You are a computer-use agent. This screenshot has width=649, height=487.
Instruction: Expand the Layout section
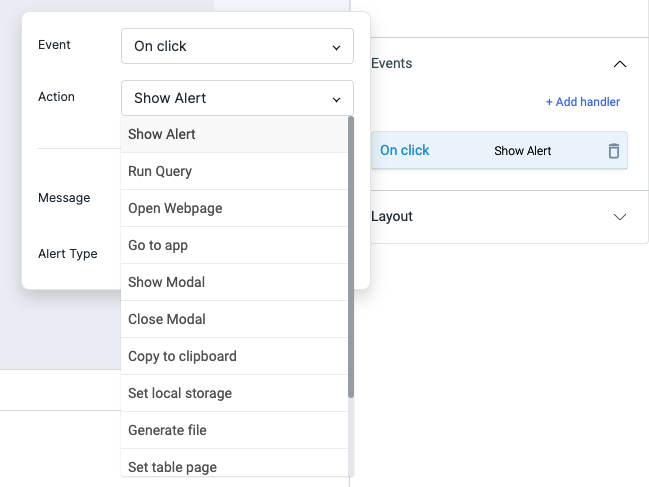619,217
